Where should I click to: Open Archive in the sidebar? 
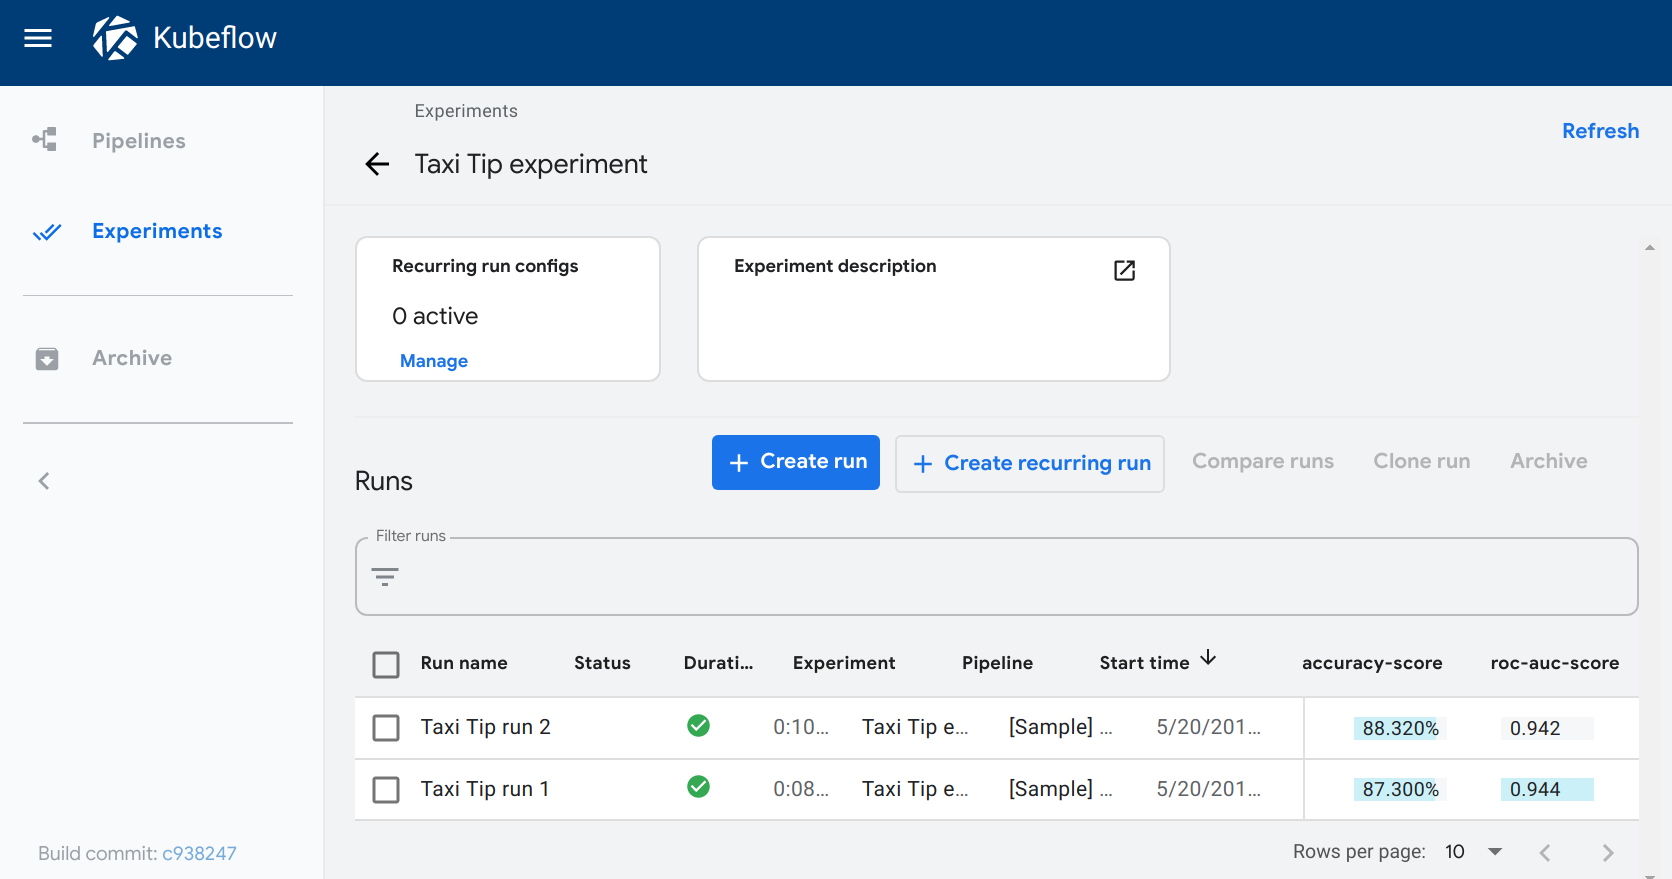[132, 358]
